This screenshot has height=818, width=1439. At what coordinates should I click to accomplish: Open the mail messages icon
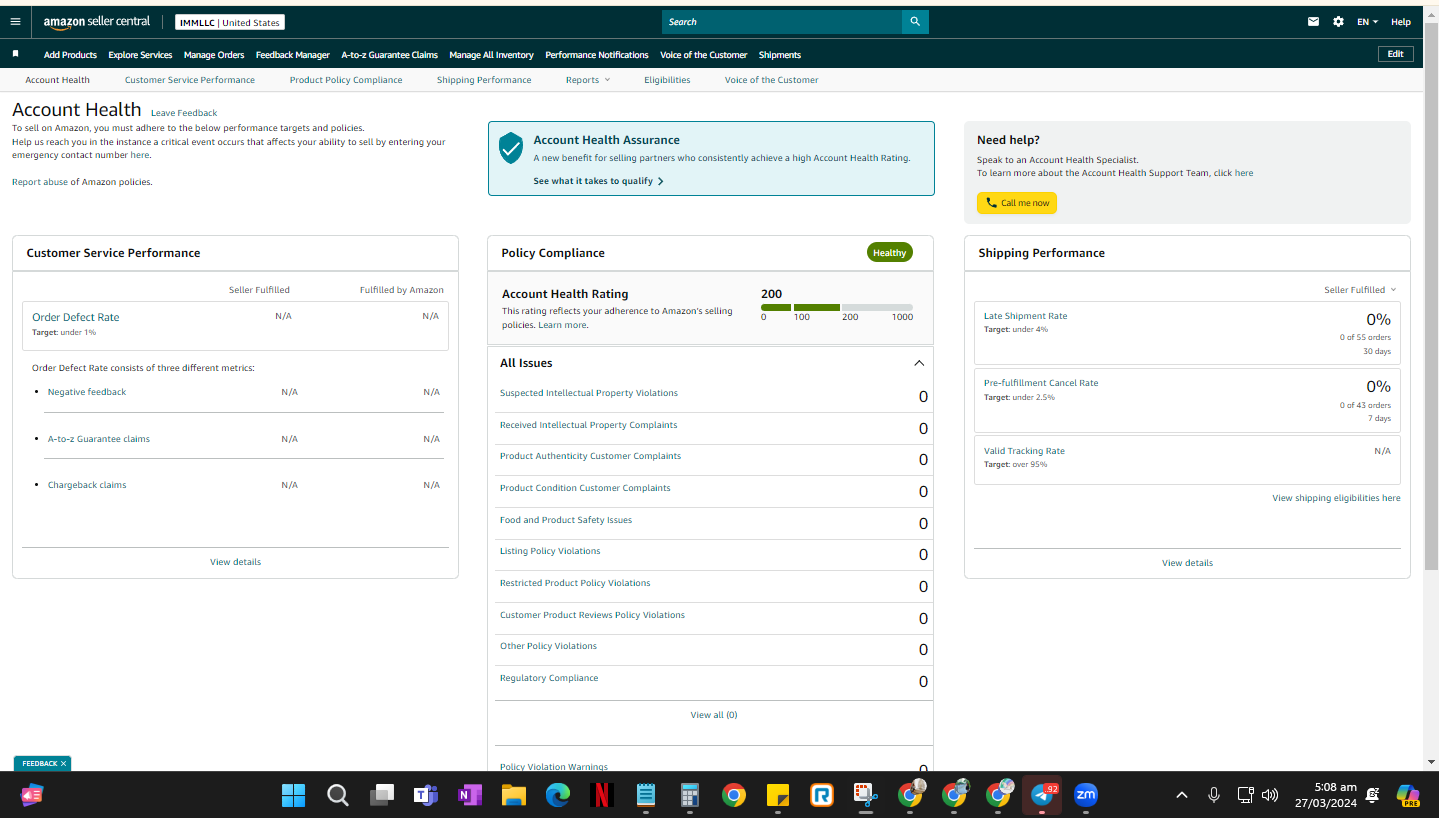point(1313,22)
